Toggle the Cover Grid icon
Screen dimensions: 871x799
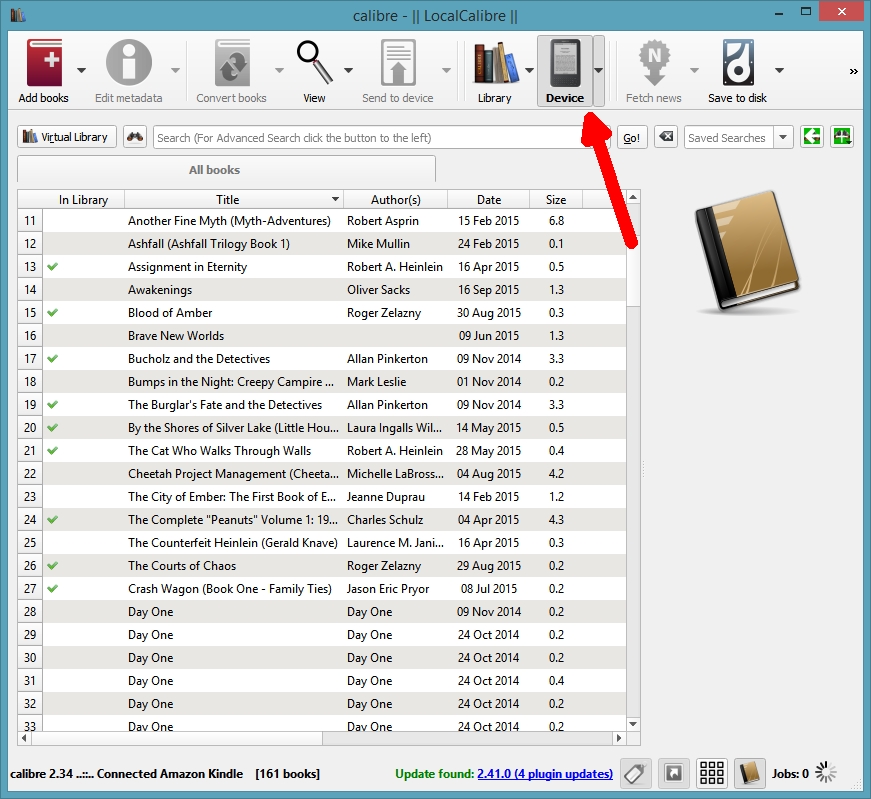[x=712, y=773]
